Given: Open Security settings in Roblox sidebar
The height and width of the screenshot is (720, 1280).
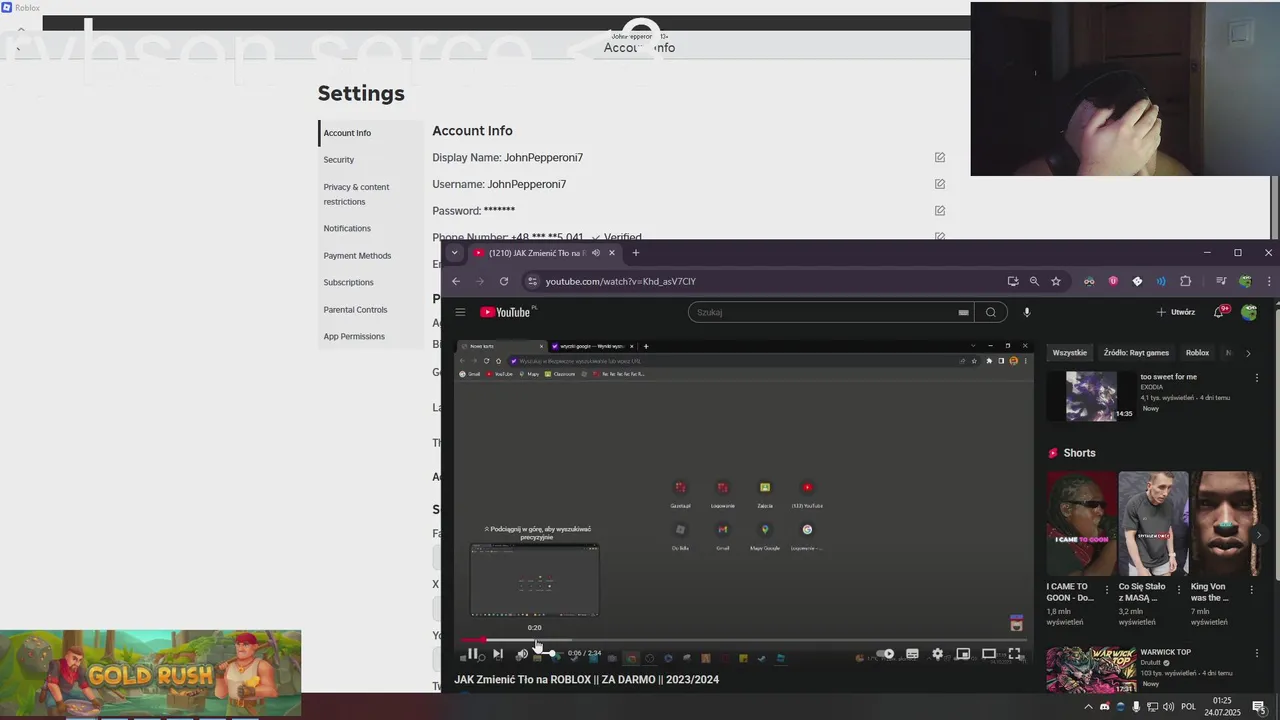Looking at the screenshot, I should [x=338, y=160].
